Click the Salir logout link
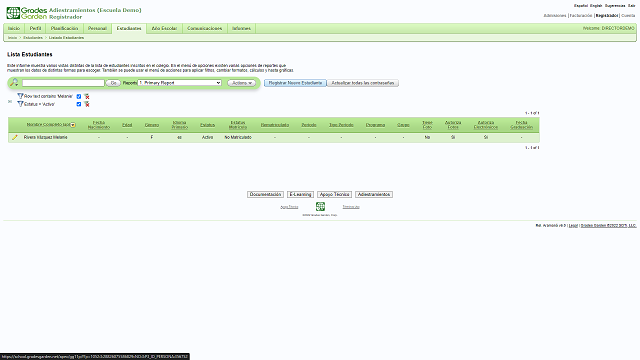Screen dimensions: 640x360 click(631, 6)
